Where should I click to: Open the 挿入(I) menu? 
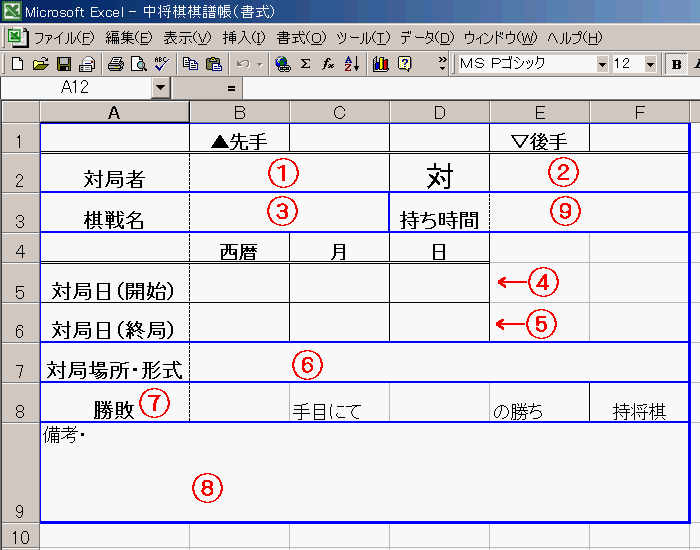(x=244, y=38)
